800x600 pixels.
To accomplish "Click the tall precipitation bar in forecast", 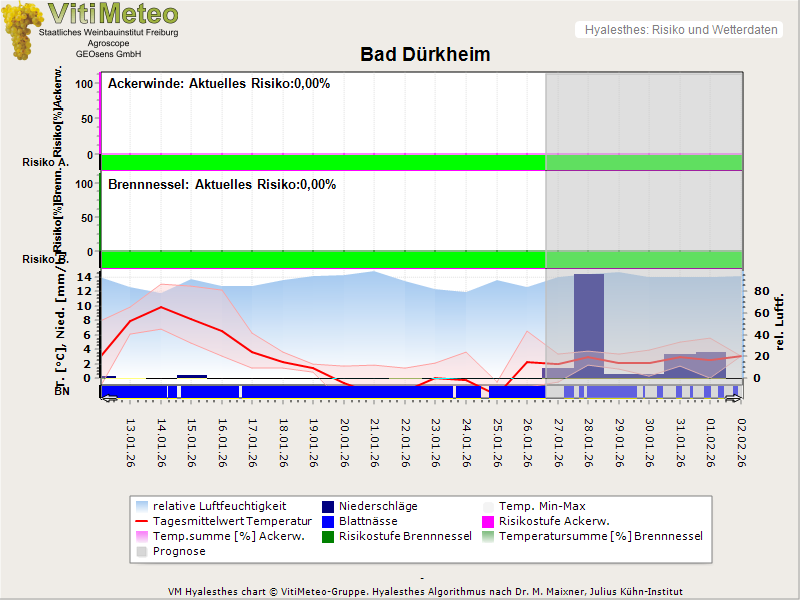I will tap(588, 325).
